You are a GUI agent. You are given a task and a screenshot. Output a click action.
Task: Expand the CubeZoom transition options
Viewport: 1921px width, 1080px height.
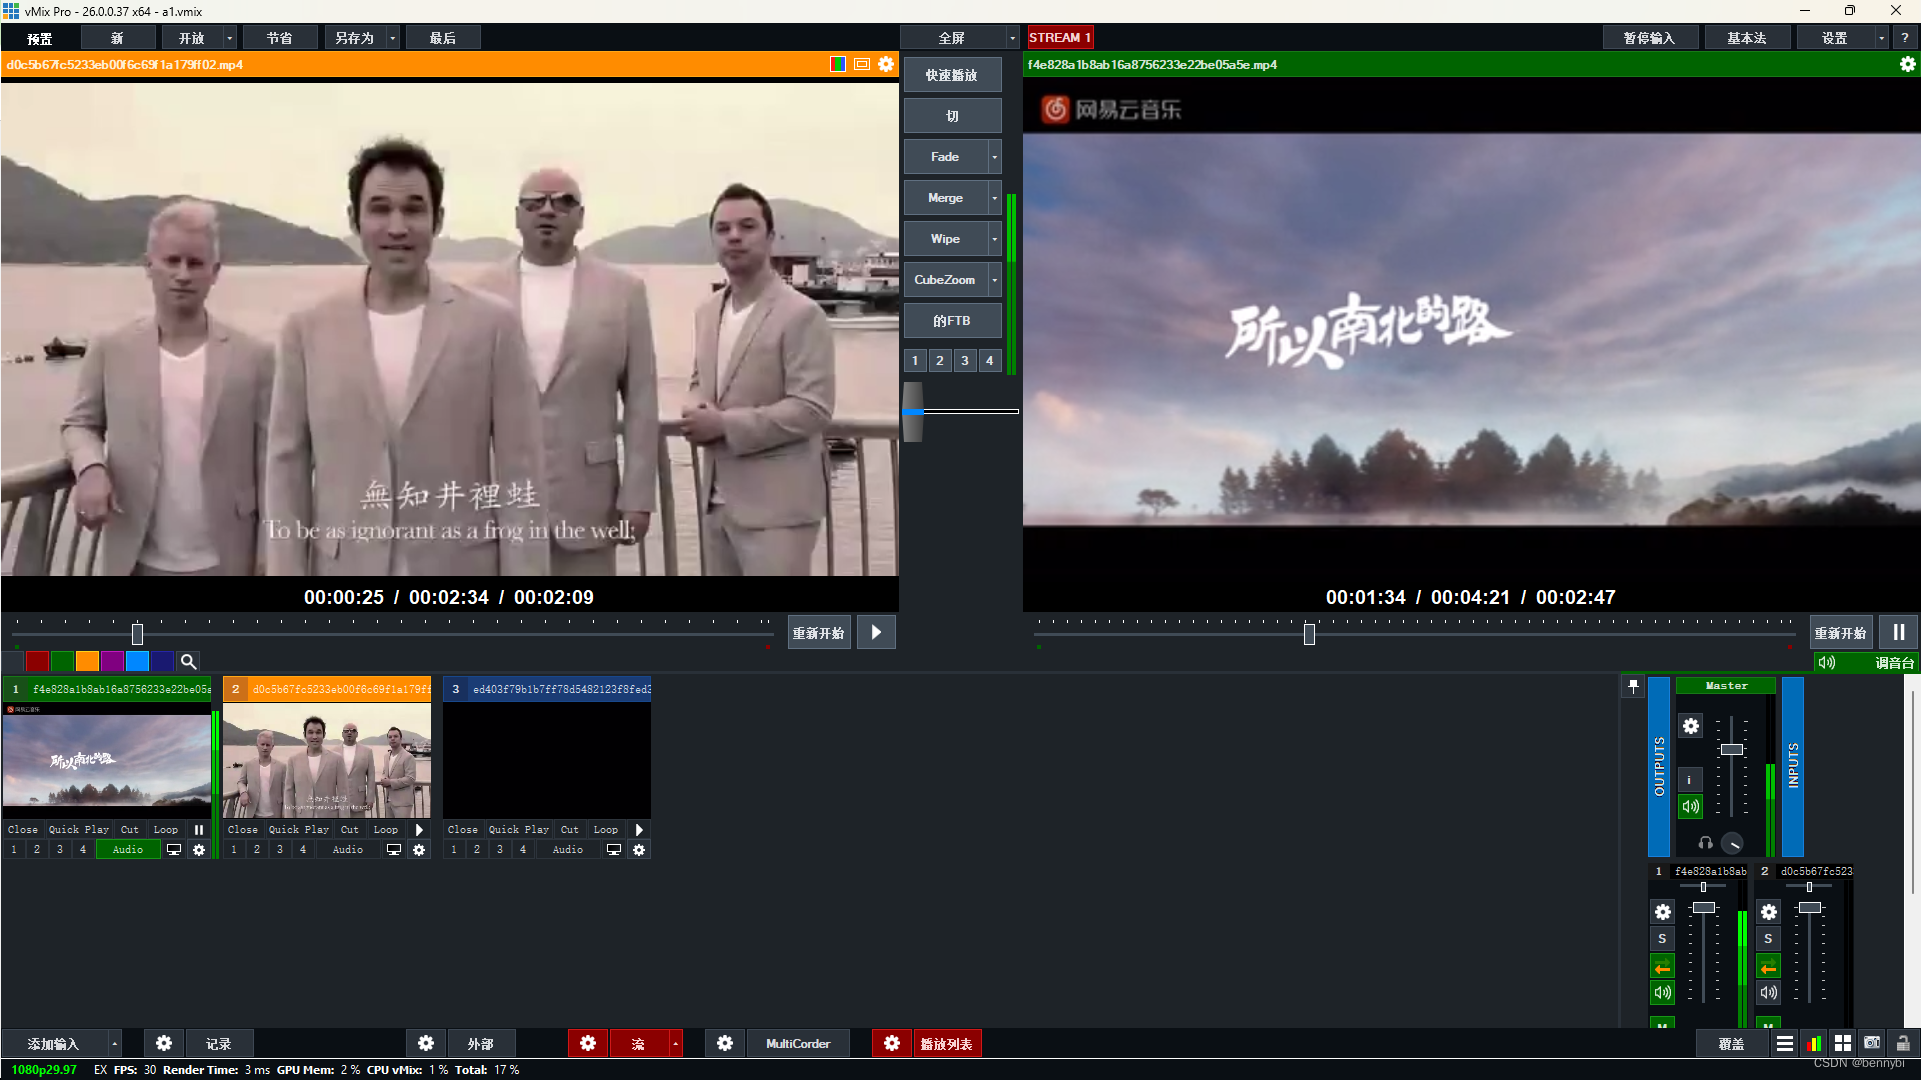pyautogui.click(x=994, y=280)
